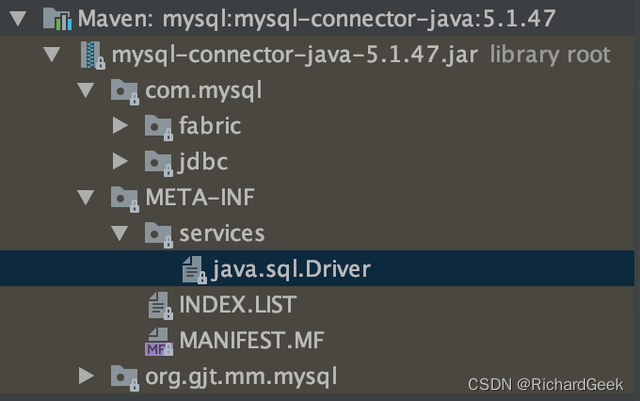Image resolution: width=640 pixels, height=401 pixels.
Task: Click the Maven library bar-chart icon
Action: pyautogui.click(x=57, y=18)
